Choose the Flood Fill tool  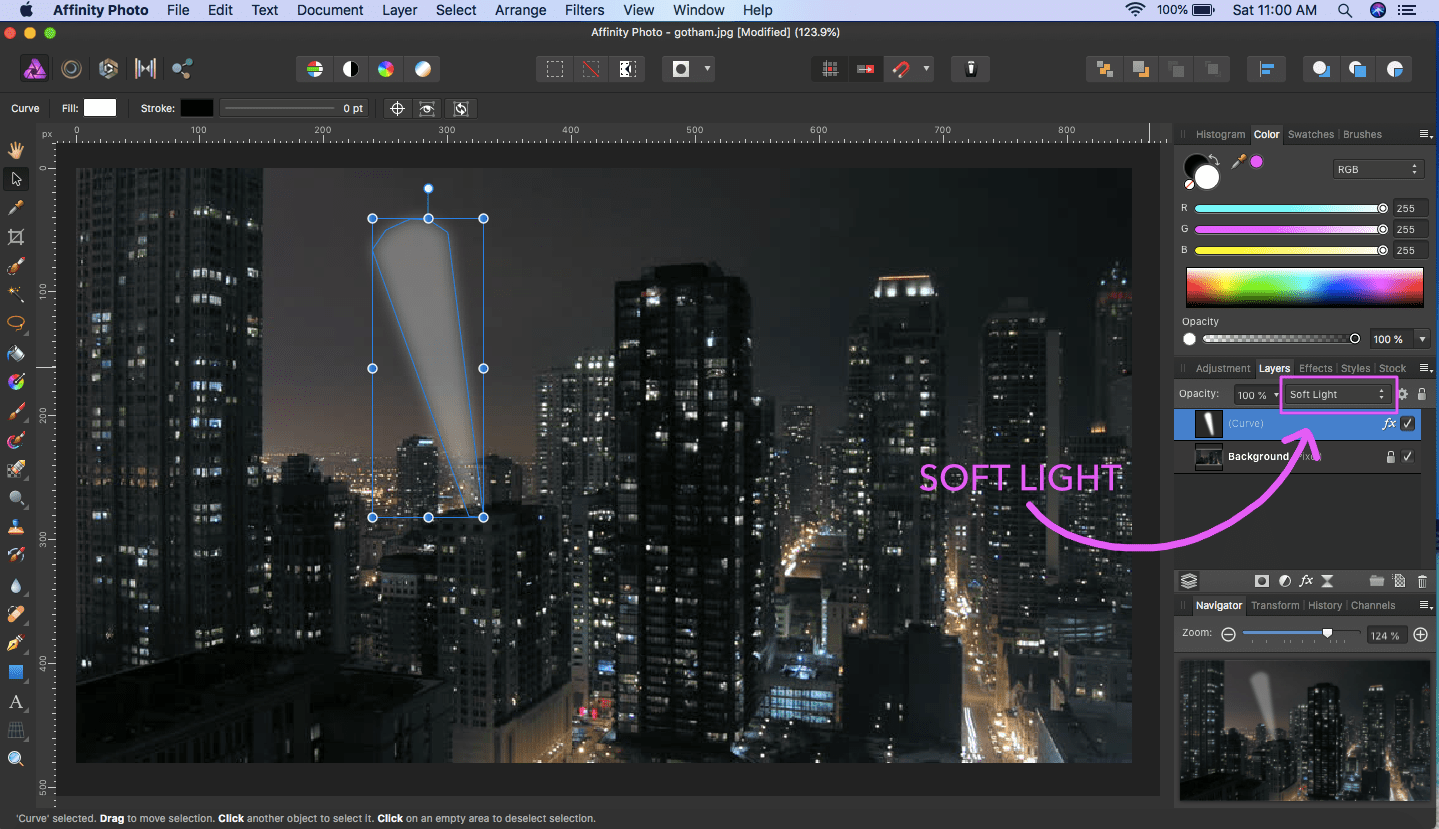pos(16,353)
